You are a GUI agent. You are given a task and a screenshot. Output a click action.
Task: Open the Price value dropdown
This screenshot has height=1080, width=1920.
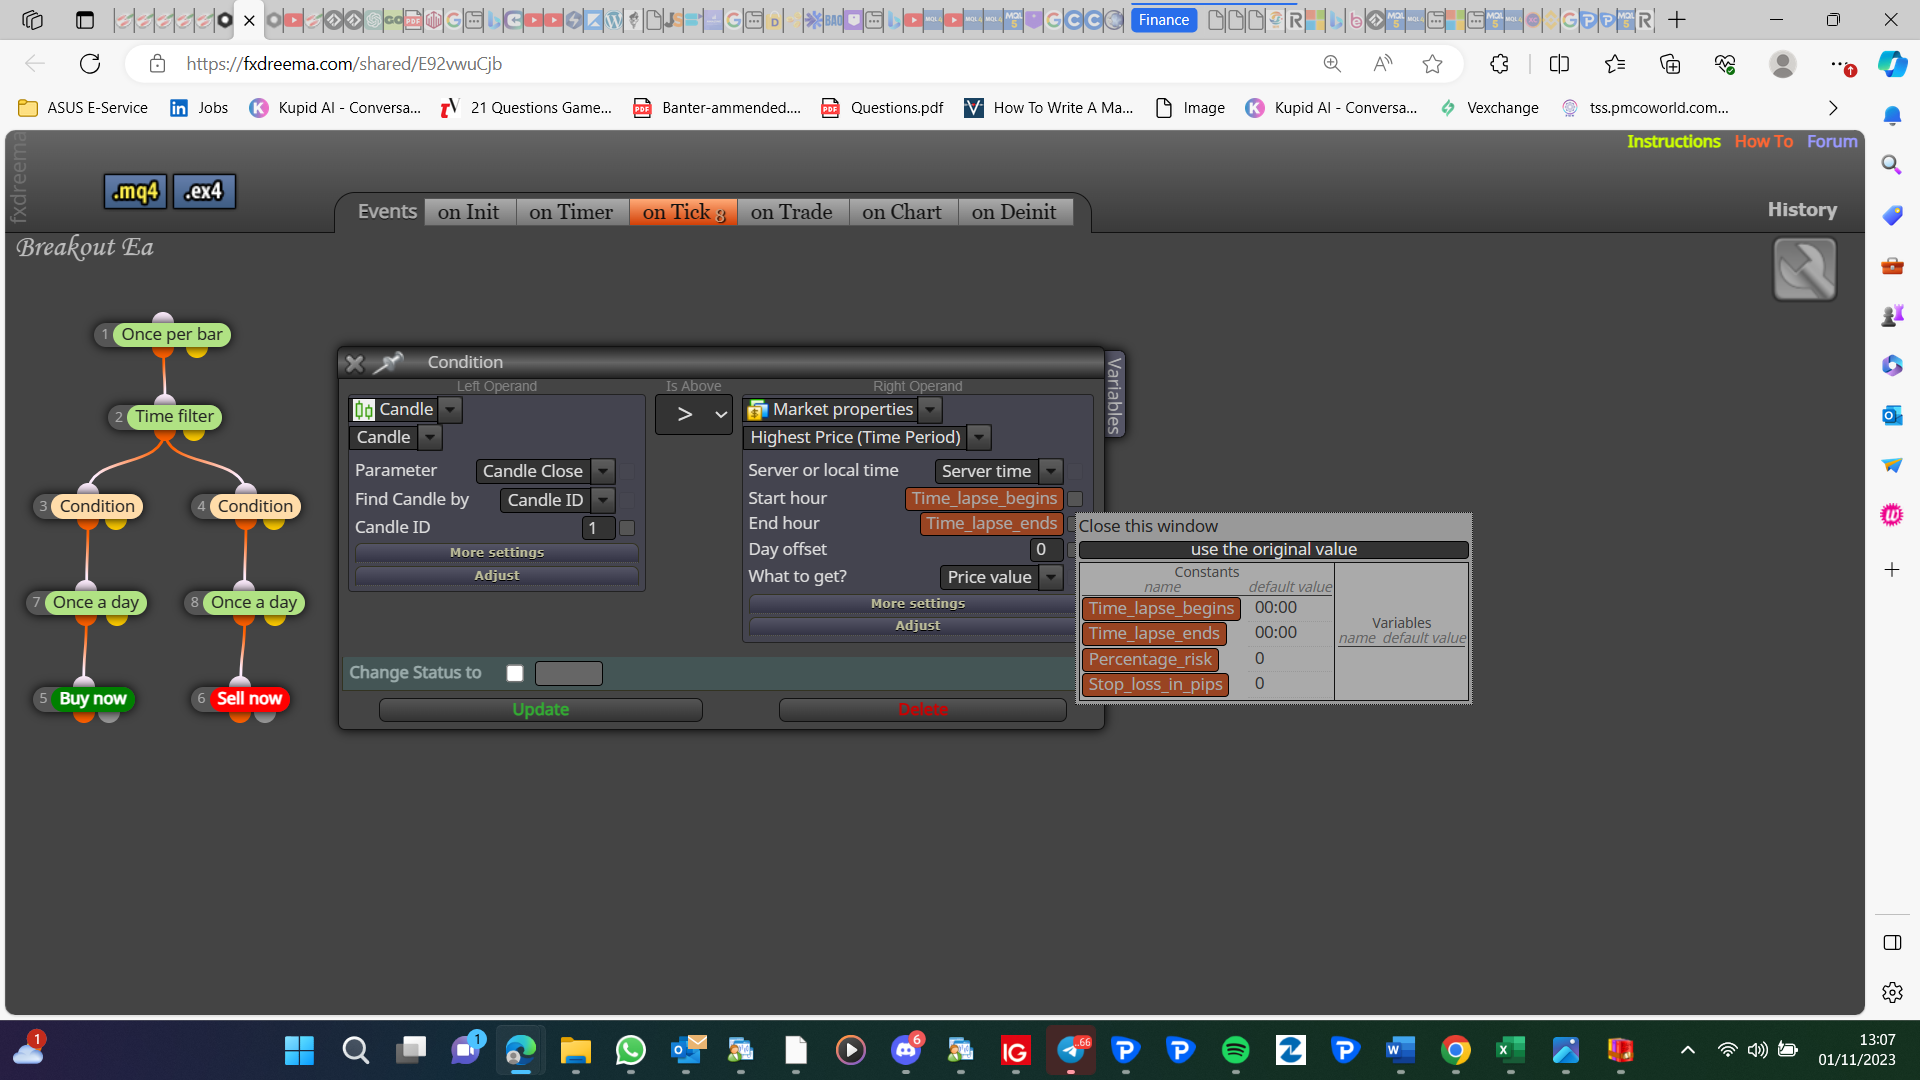click(1051, 577)
